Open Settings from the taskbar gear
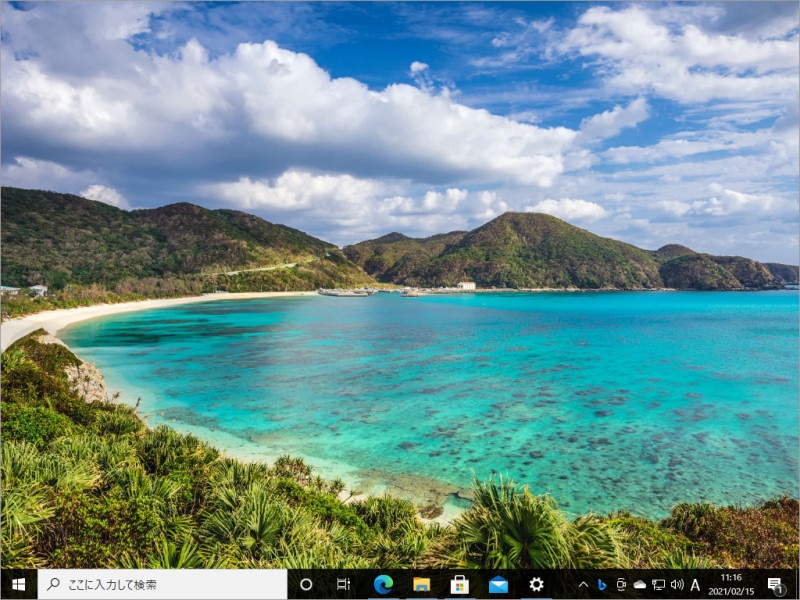 click(x=536, y=584)
